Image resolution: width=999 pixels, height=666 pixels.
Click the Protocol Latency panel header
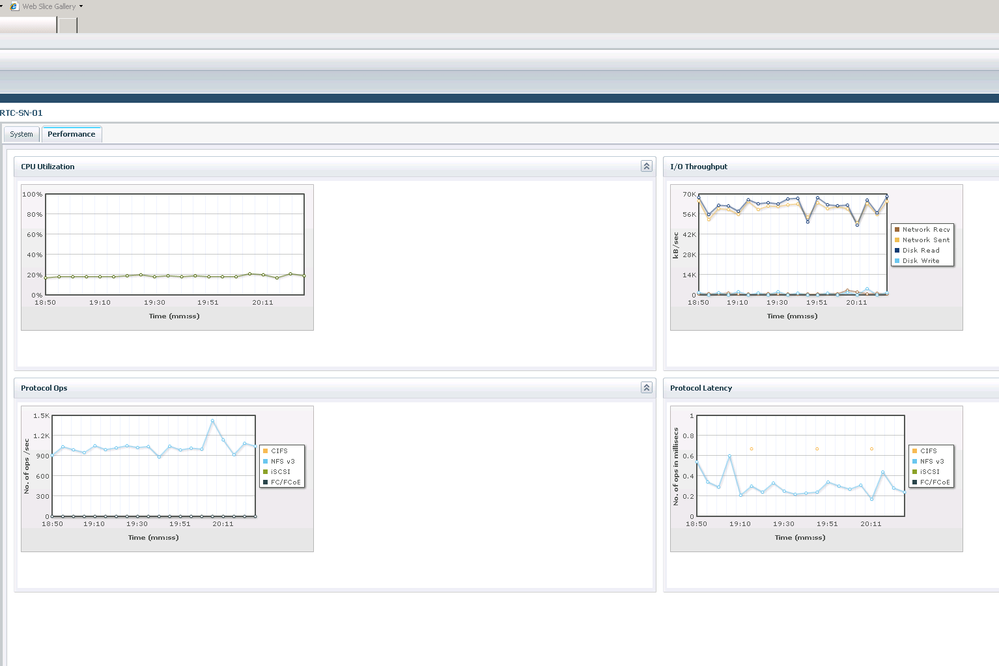700,387
